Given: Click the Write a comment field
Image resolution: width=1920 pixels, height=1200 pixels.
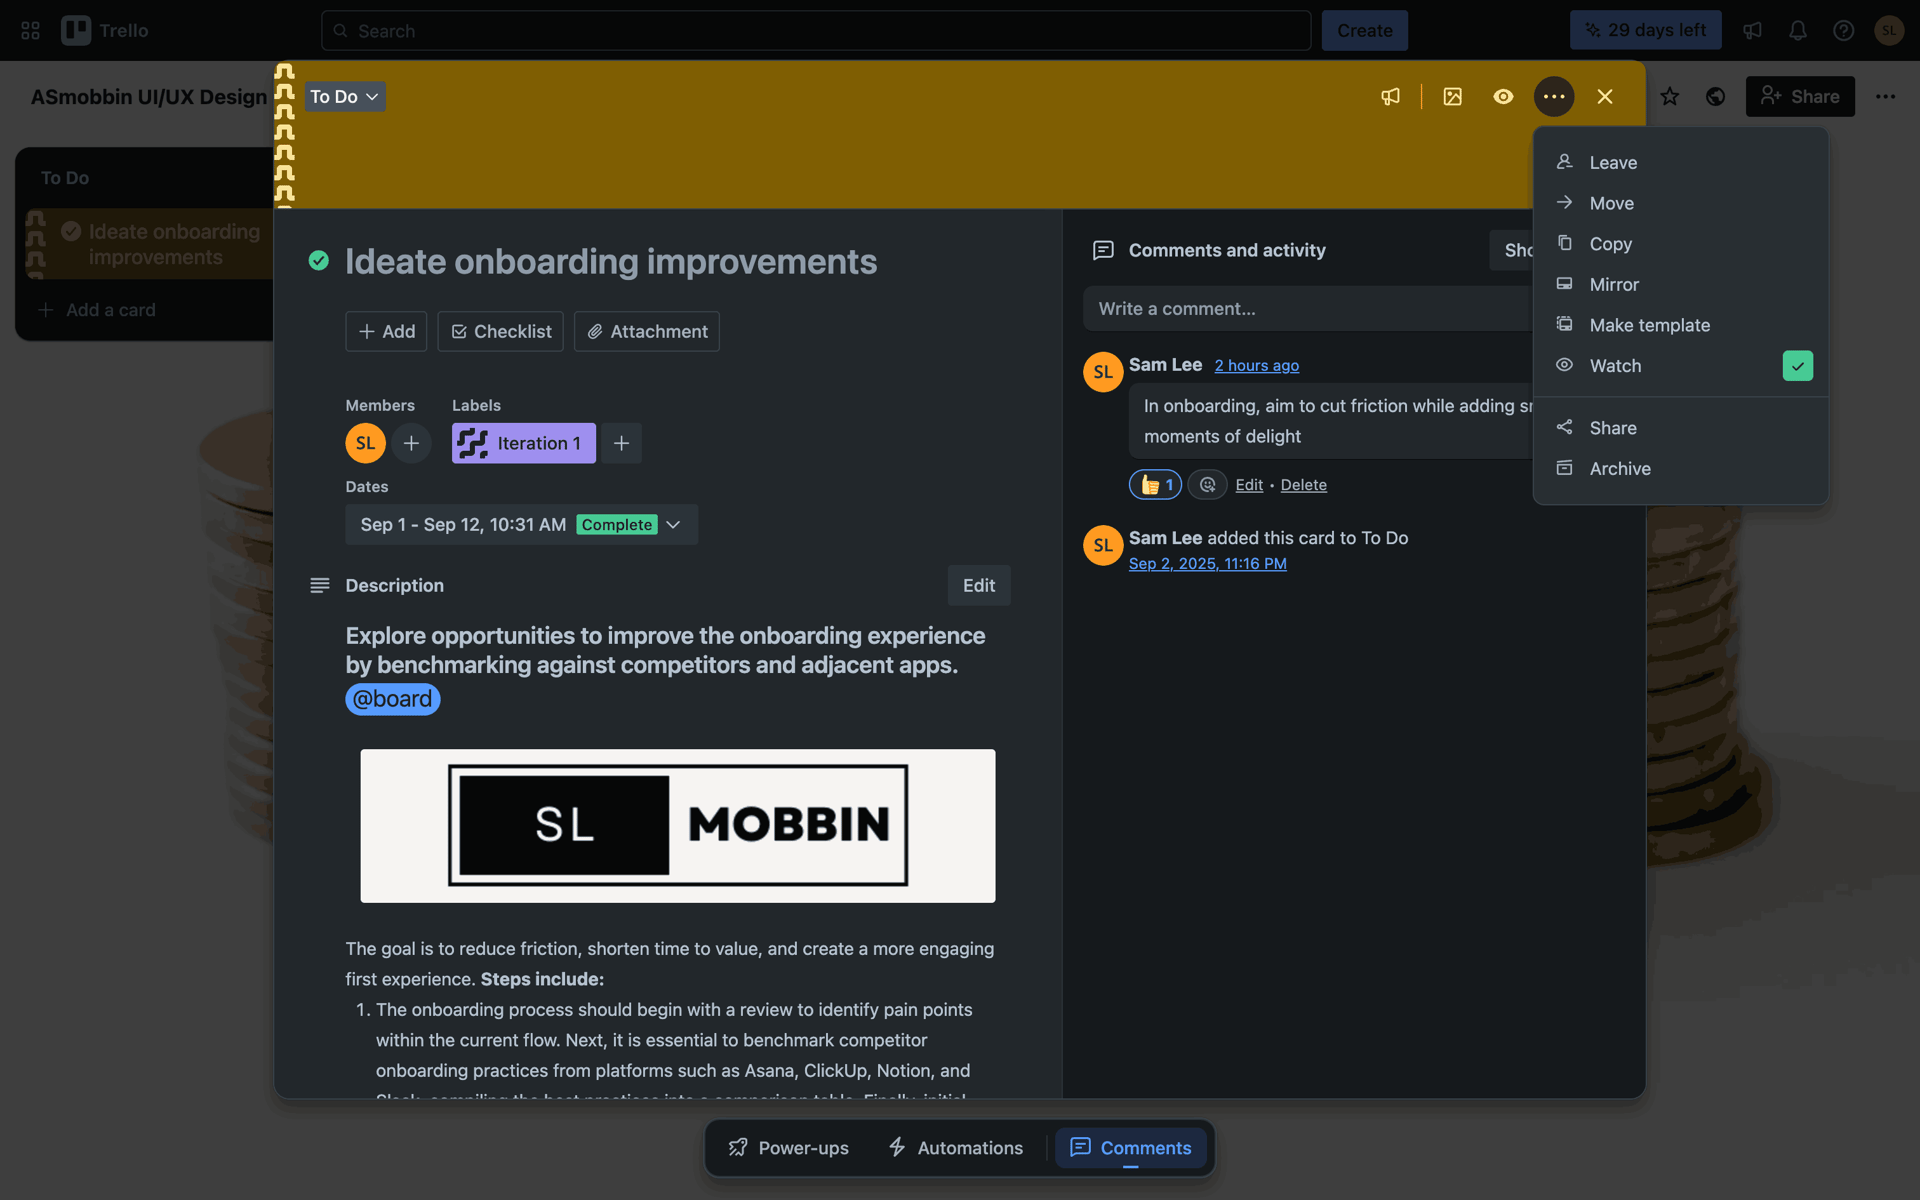Looking at the screenshot, I should tap(1308, 309).
